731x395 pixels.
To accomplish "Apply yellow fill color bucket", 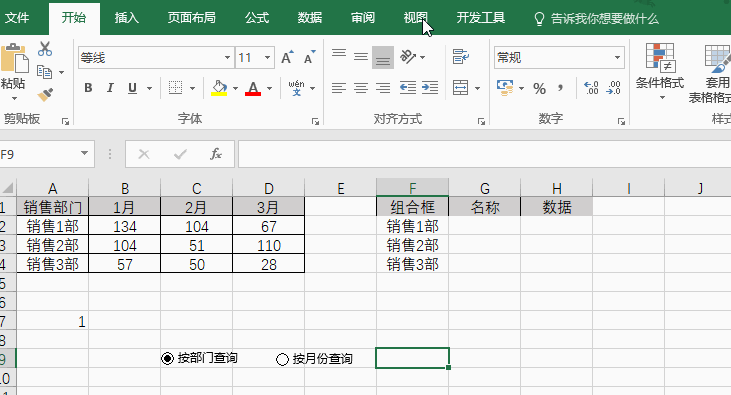I will pos(219,88).
